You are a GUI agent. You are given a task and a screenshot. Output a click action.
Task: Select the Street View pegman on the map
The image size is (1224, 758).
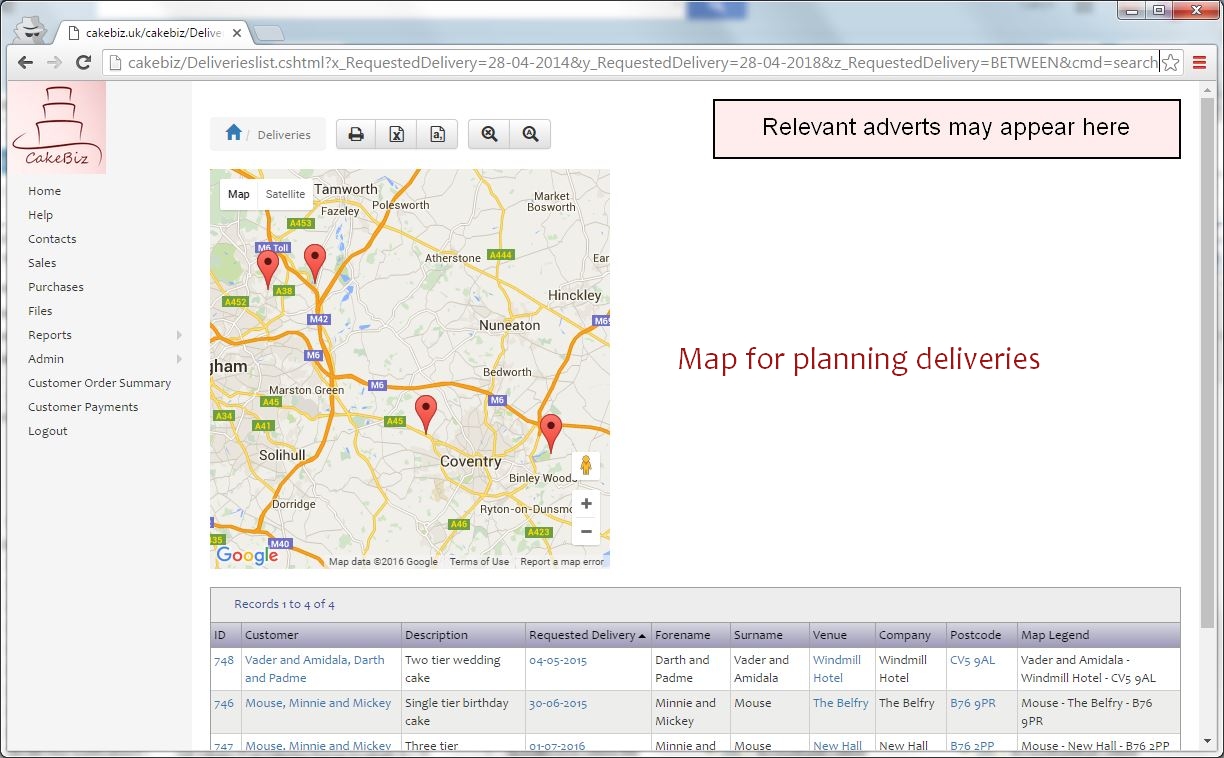tap(585, 465)
